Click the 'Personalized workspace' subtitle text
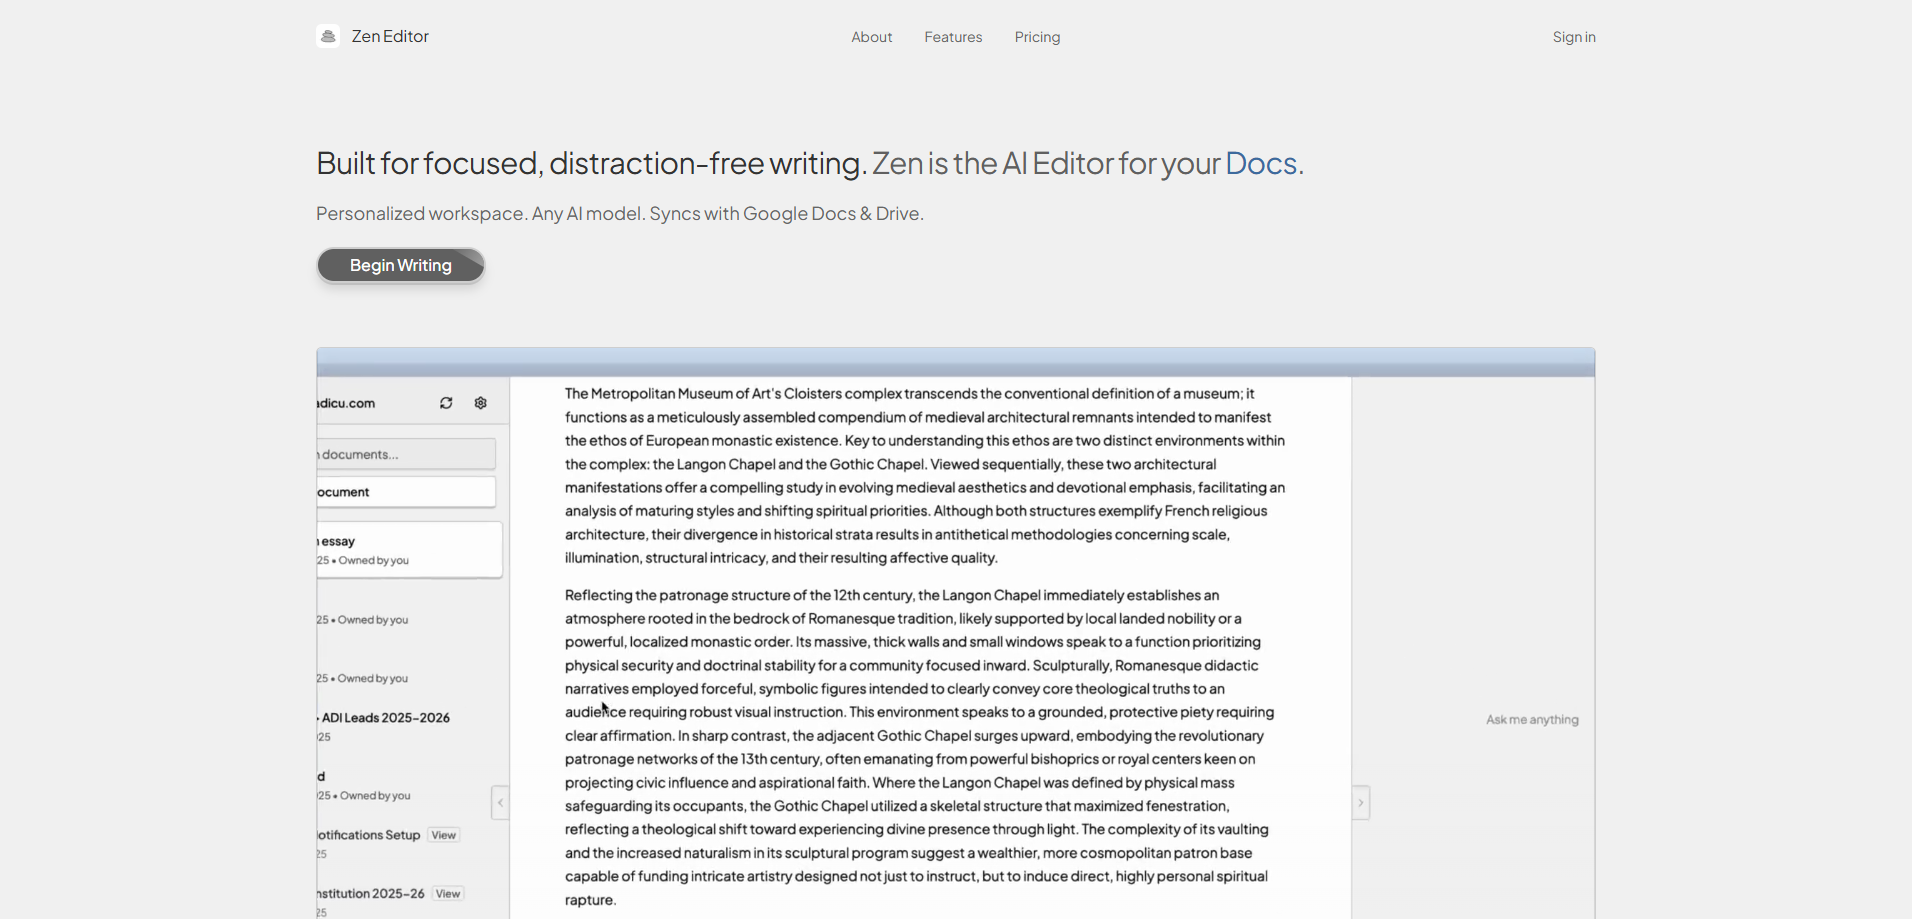Viewport: 1920px width, 919px height. click(x=620, y=213)
